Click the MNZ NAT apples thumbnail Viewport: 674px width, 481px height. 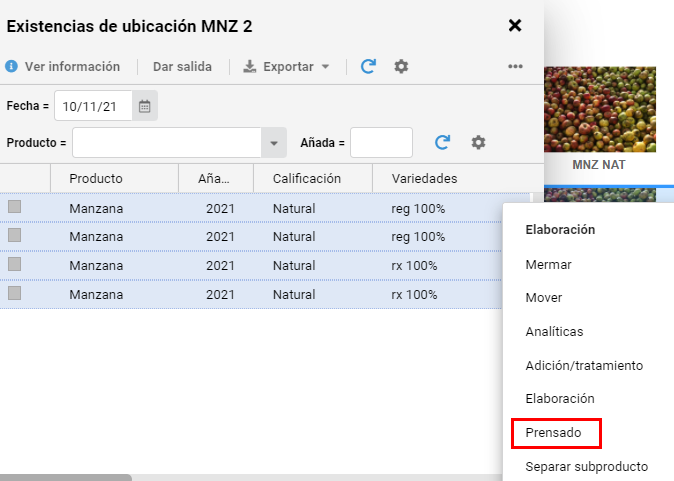pyautogui.click(x=600, y=109)
